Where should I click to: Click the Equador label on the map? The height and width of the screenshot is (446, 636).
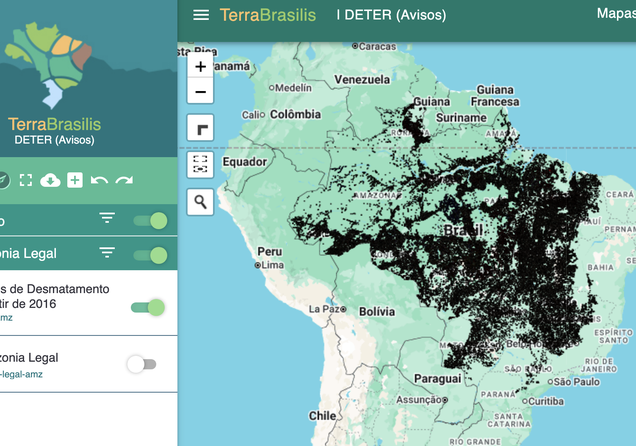tap(245, 162)
